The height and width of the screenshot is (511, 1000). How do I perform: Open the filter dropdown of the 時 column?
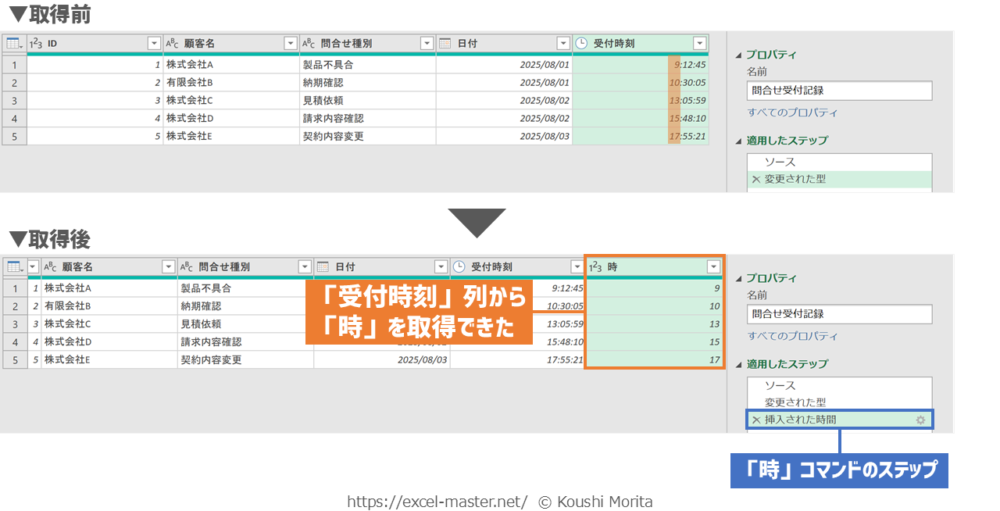(x=712, y=267)
